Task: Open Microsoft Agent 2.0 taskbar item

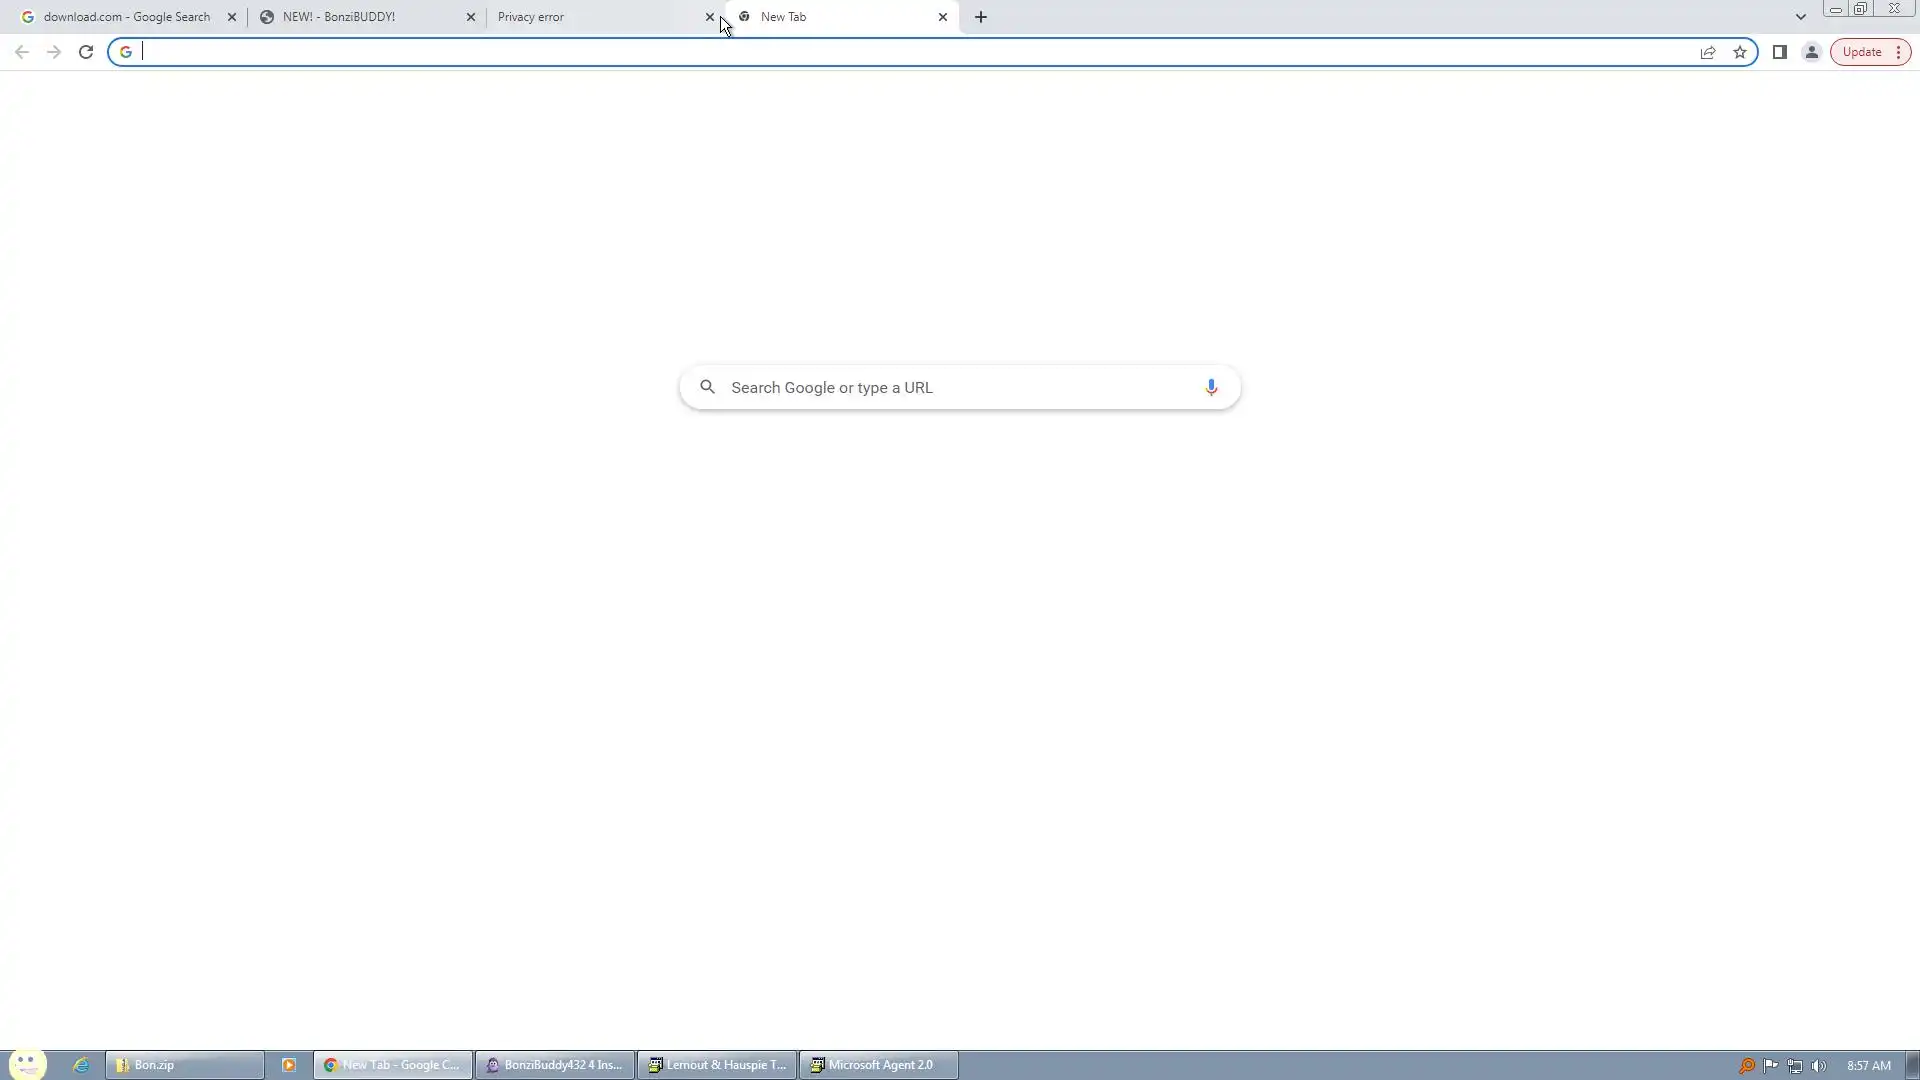Action: 878,1065
